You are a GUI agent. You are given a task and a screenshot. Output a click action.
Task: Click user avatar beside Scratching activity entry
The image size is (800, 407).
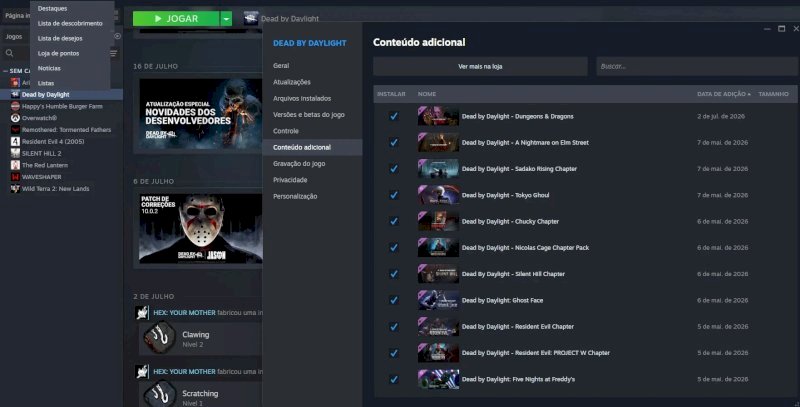point(142,371)
